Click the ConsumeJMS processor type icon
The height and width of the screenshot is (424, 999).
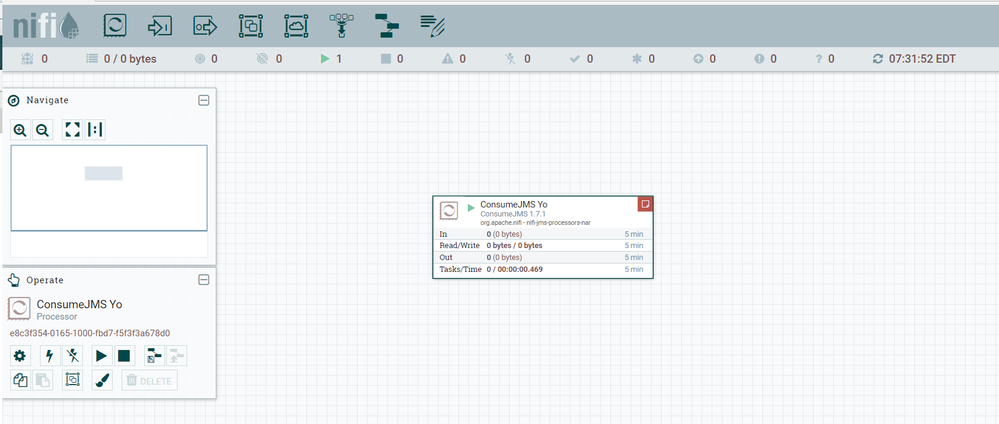449,211
